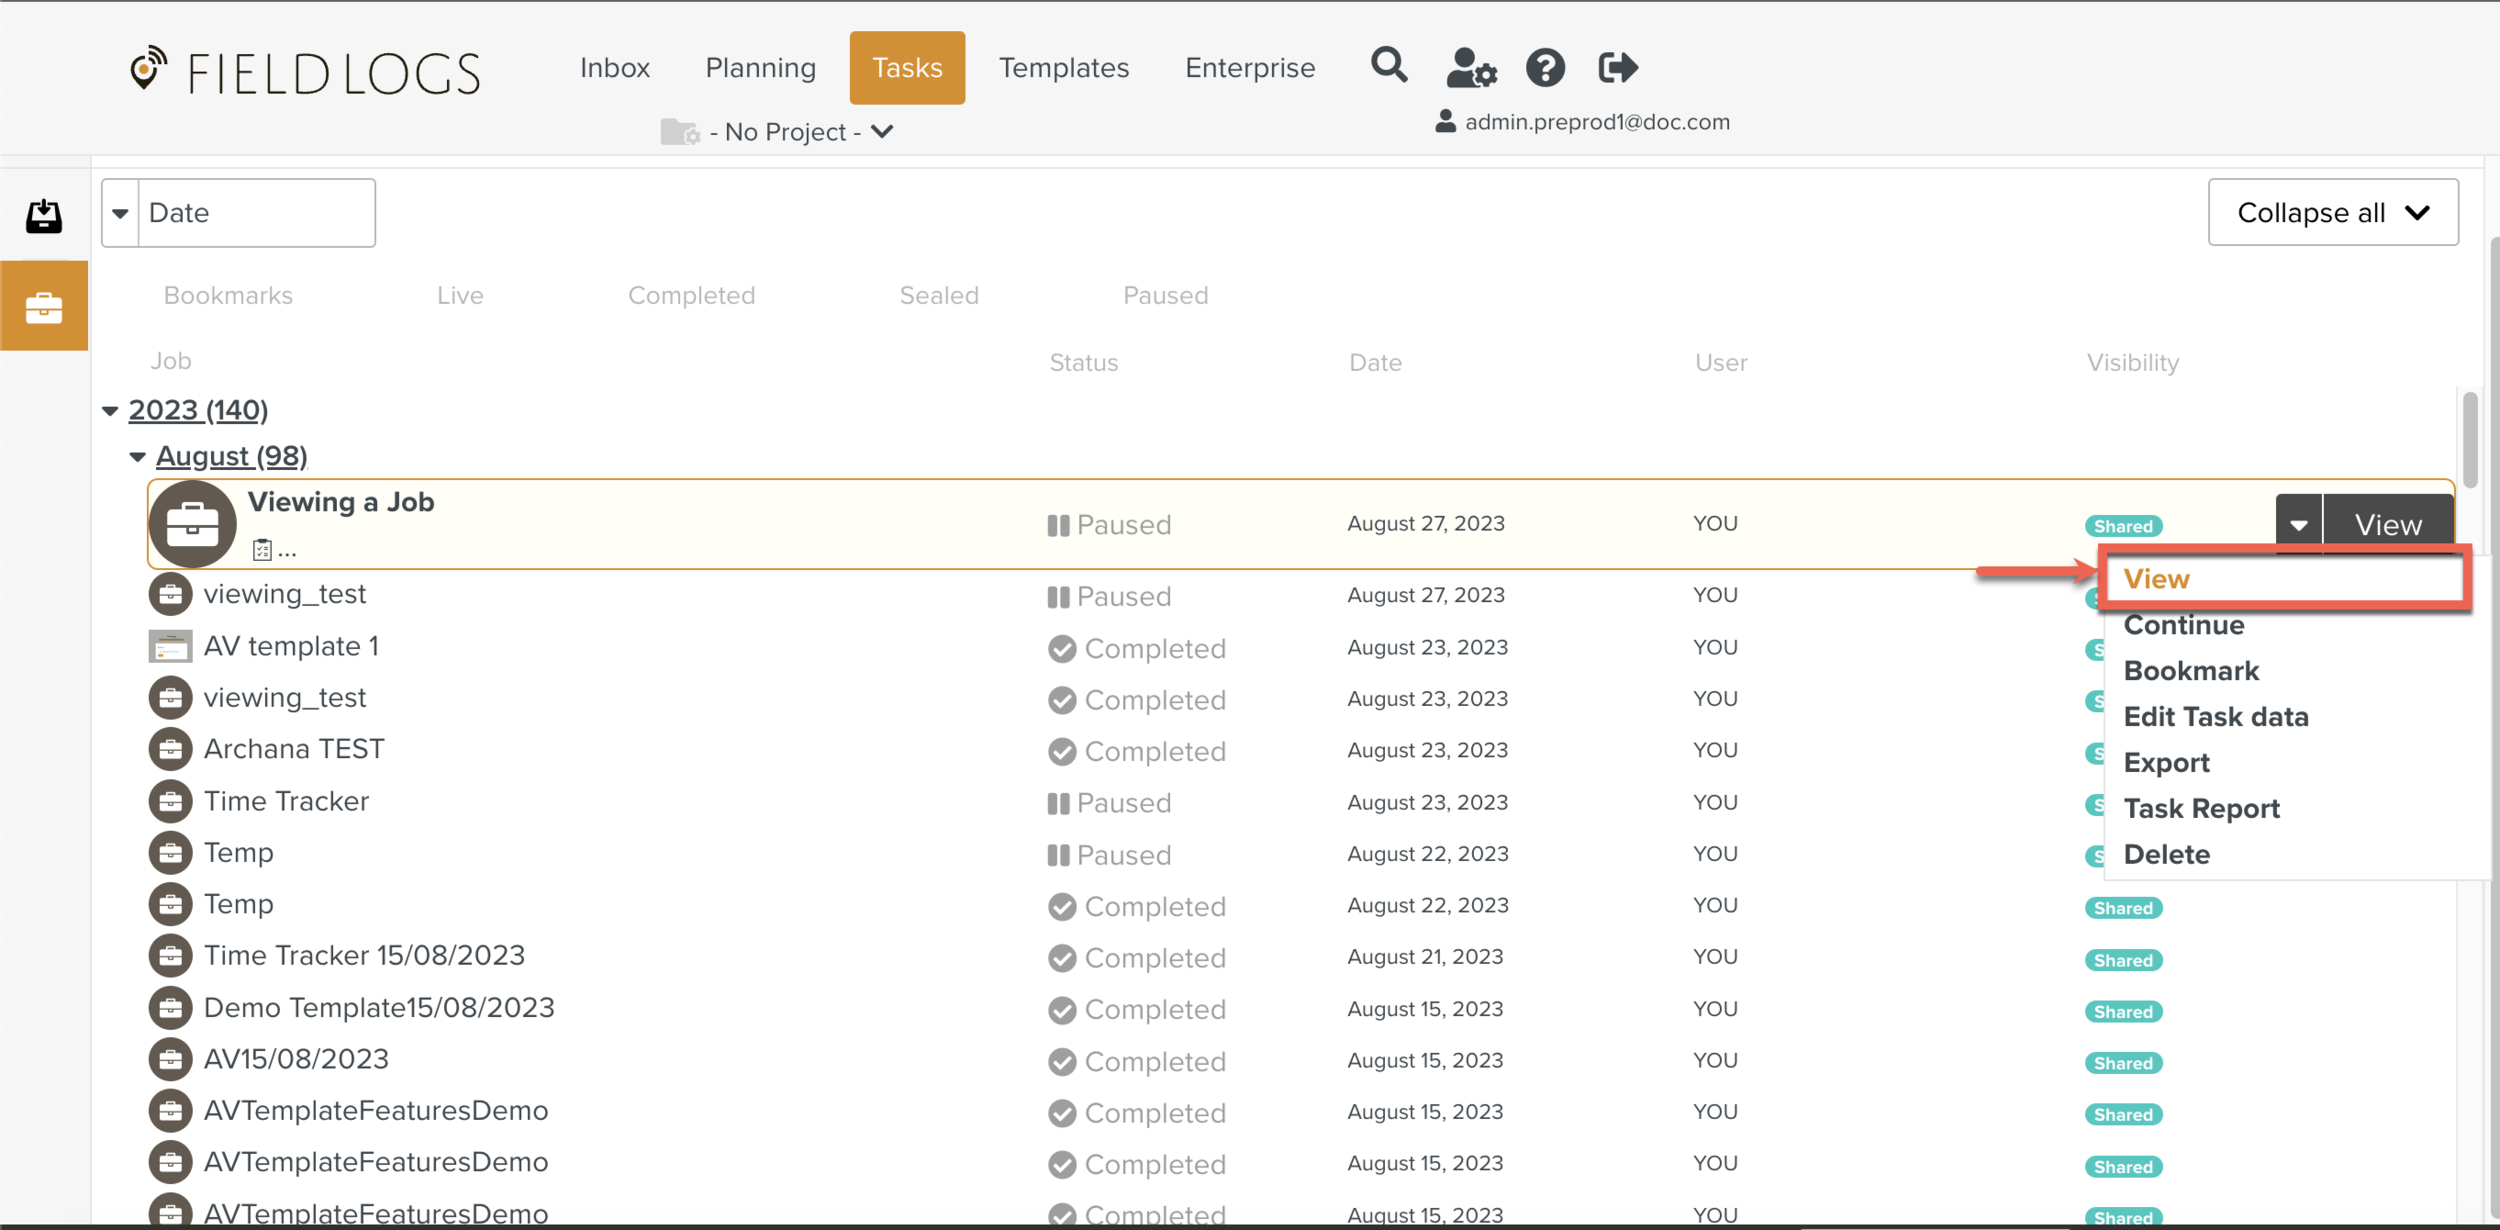Click the search magnifier icon
The height and width of the screenshot is (1230, 2500).
pyautogui.click(x=1388, y=66)
